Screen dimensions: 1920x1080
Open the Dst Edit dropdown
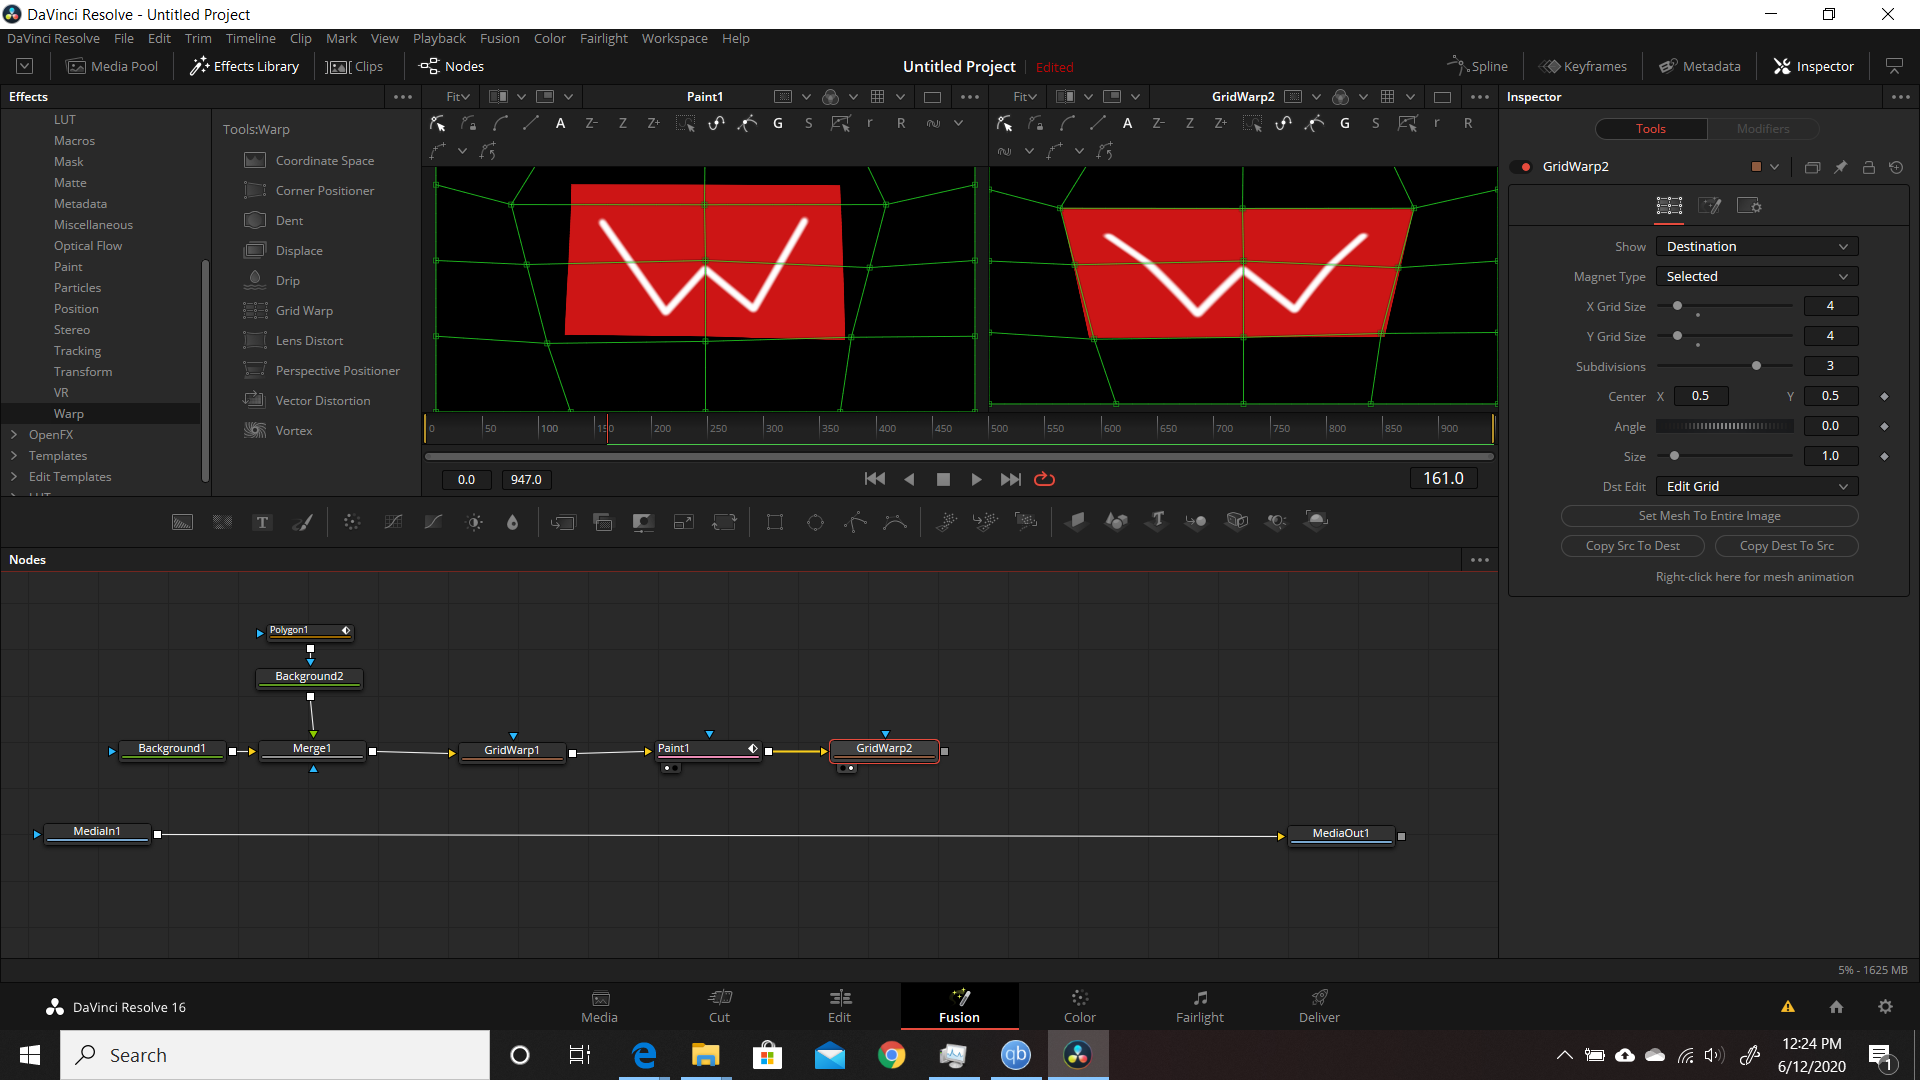pyautogui.click(x=1757, y=486)
